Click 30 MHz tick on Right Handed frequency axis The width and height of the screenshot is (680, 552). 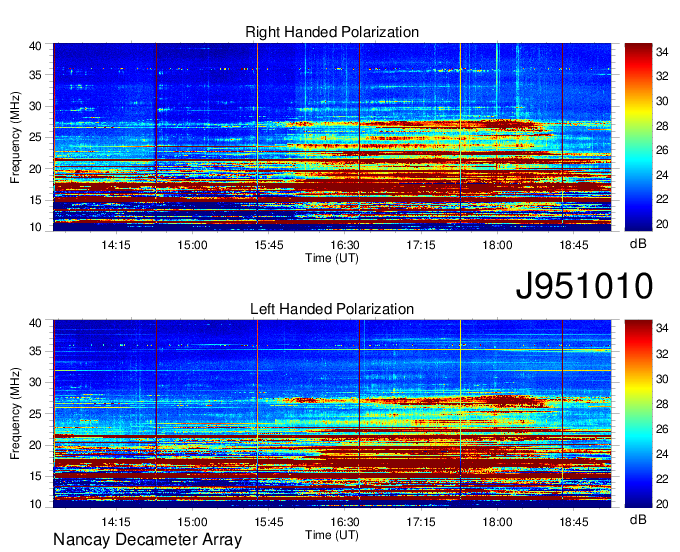point(35,106)
